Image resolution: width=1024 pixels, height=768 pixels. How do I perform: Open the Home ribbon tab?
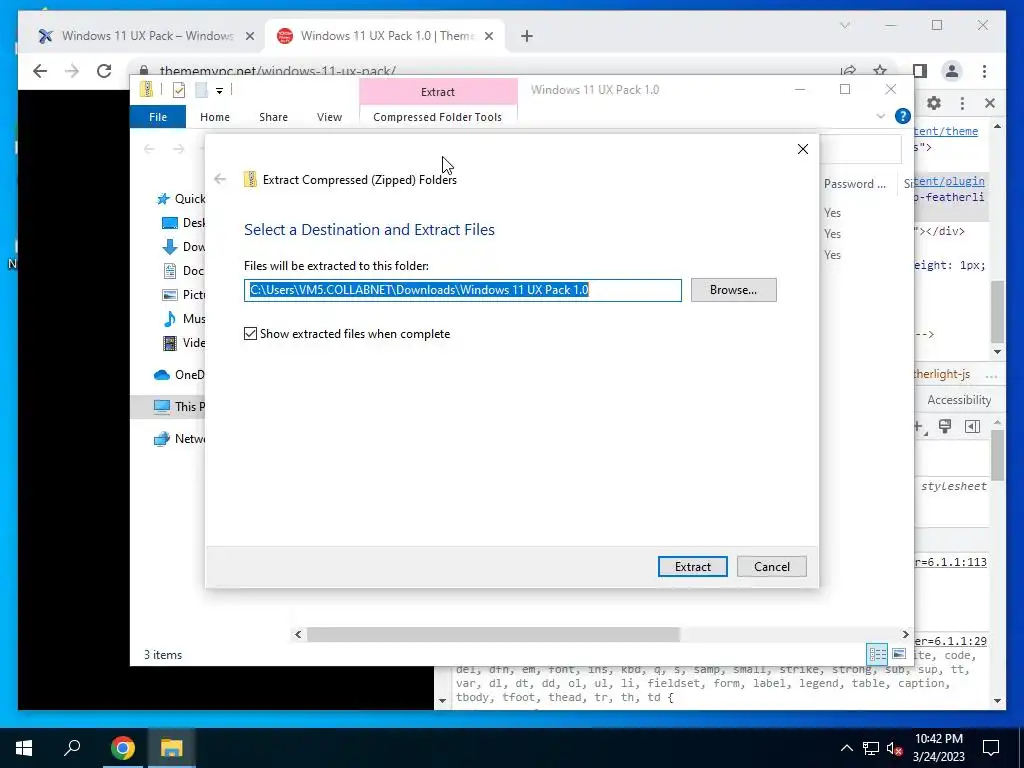pyautogui.click(x=215, y=117)
